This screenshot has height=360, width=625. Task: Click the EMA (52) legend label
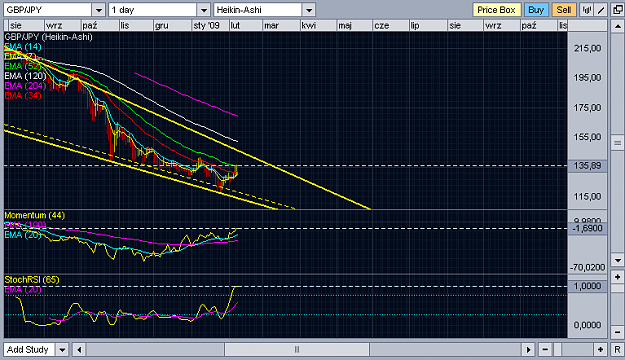pyautogui.click(x=23, y=66)
